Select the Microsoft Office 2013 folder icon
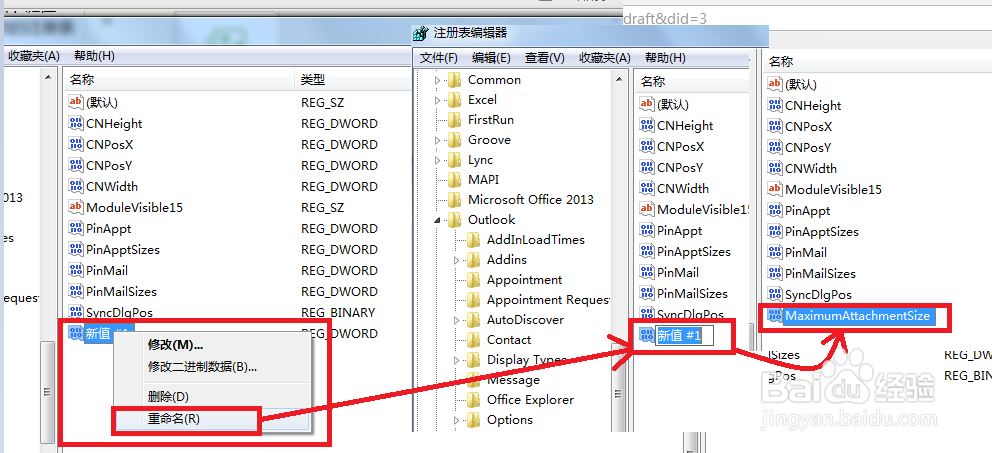The image size is (992, 453). 454,200
